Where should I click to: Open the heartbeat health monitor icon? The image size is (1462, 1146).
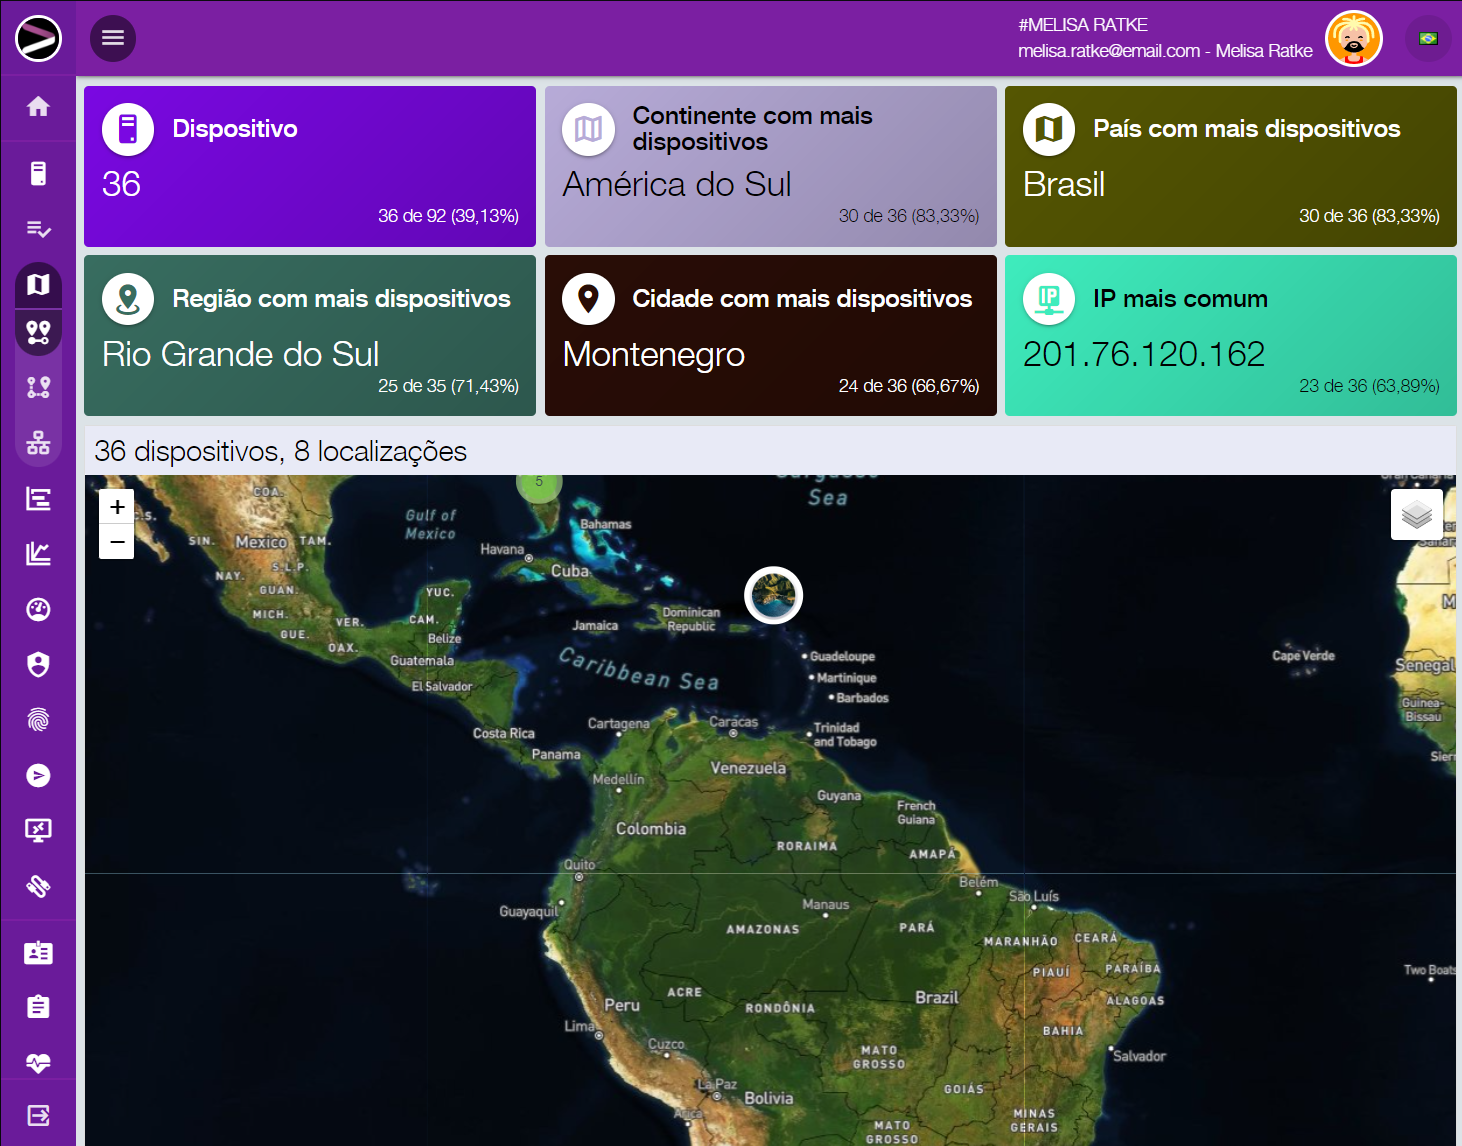(38, 1062)
